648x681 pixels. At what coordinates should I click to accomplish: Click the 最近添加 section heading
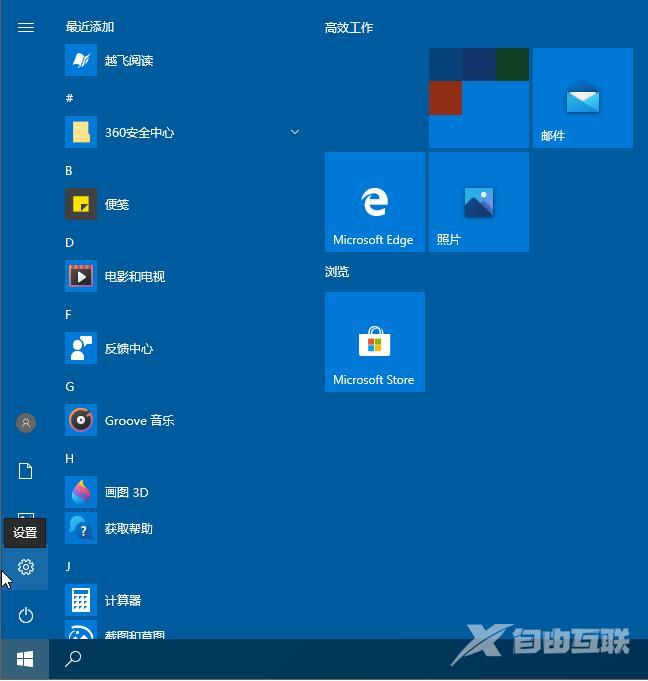[x=90, y=27]
